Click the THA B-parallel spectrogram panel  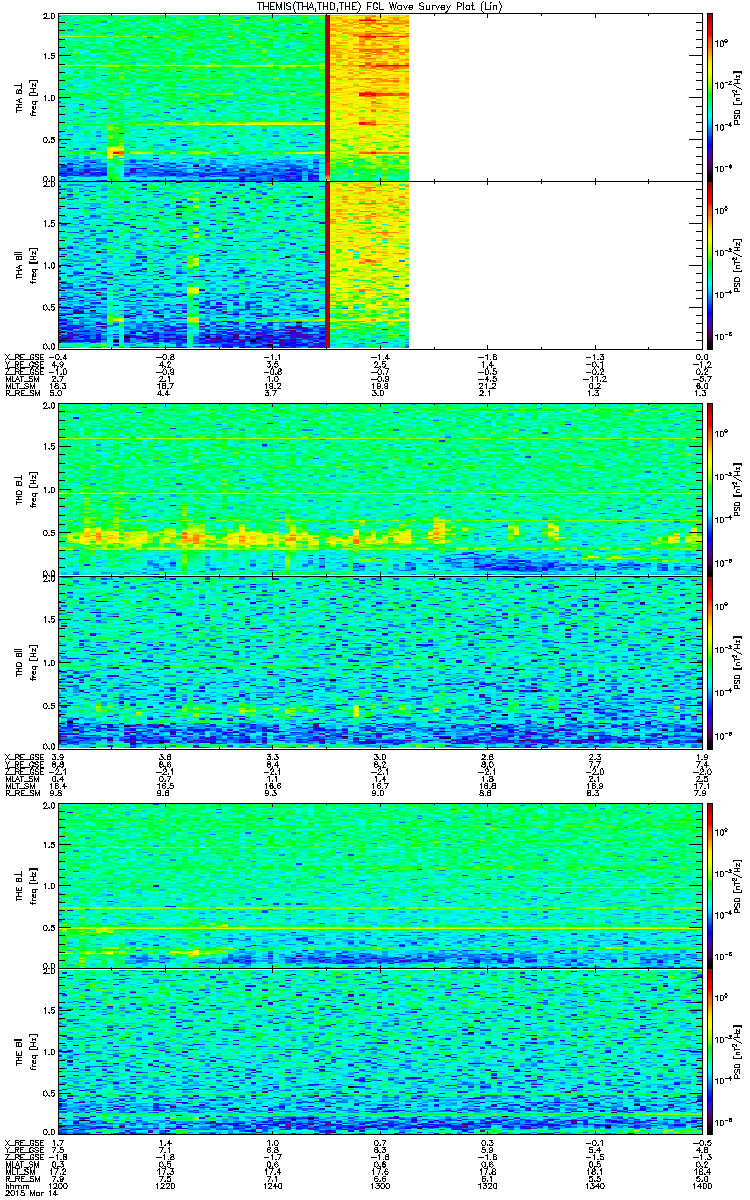tap(380, 263)
